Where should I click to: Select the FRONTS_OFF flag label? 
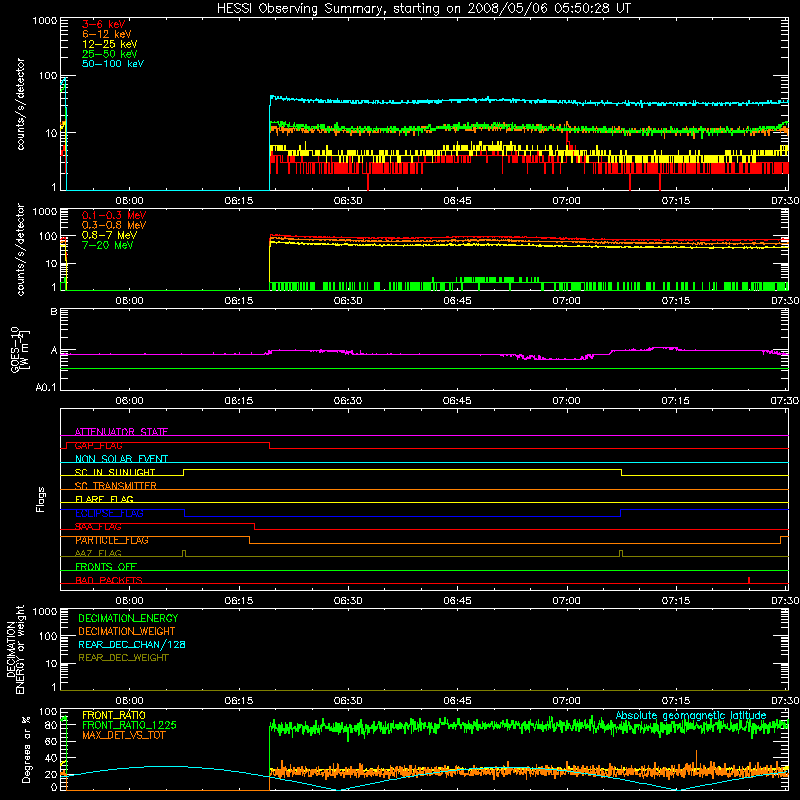click(106, 567)
